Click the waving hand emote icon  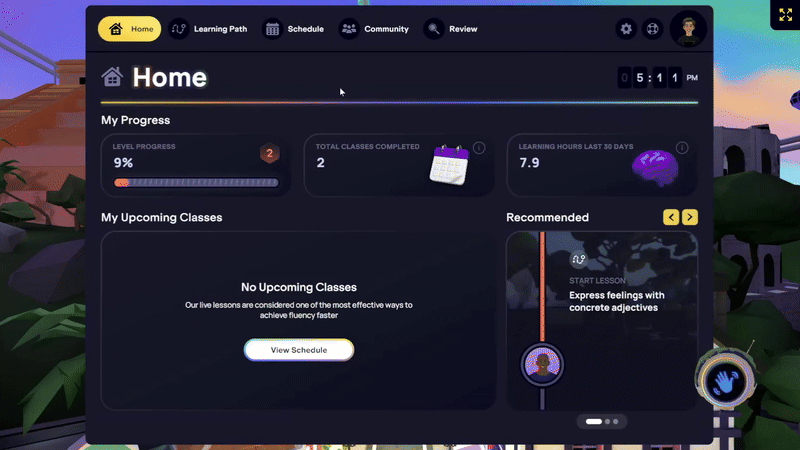coord(724,381)
